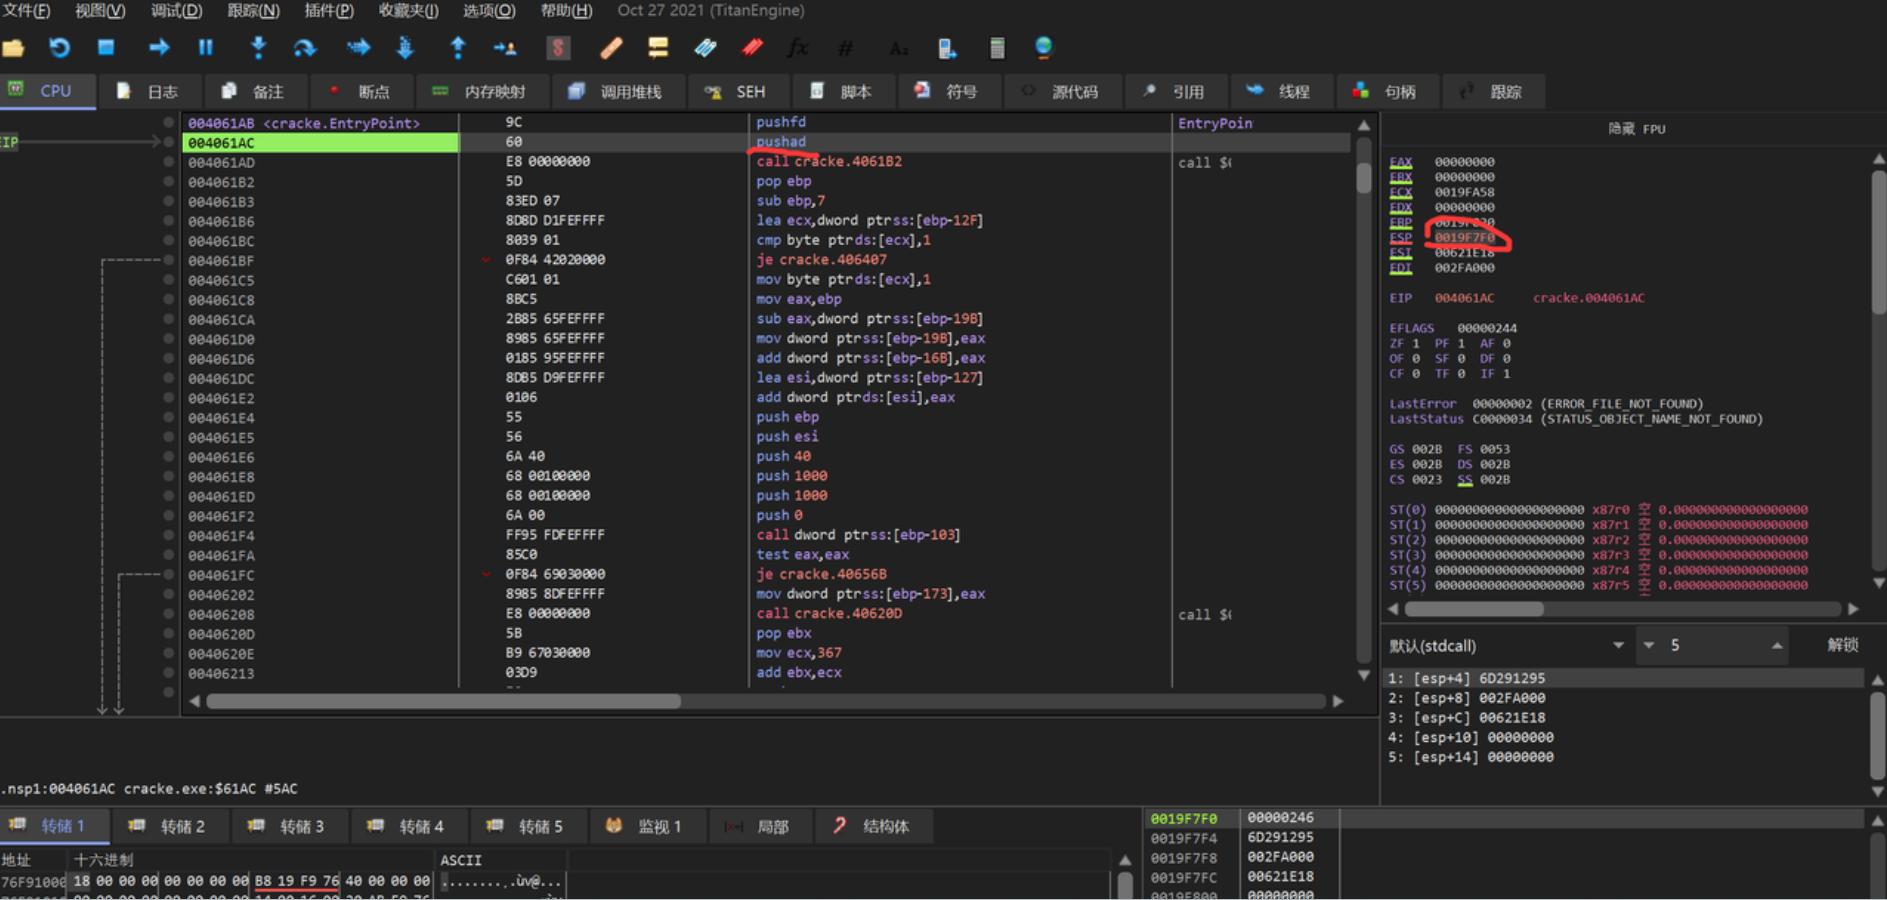Click the 解锁 button
Image resolution: width=1887 pixels, height=900 pixels.
tap(1842, 645)
